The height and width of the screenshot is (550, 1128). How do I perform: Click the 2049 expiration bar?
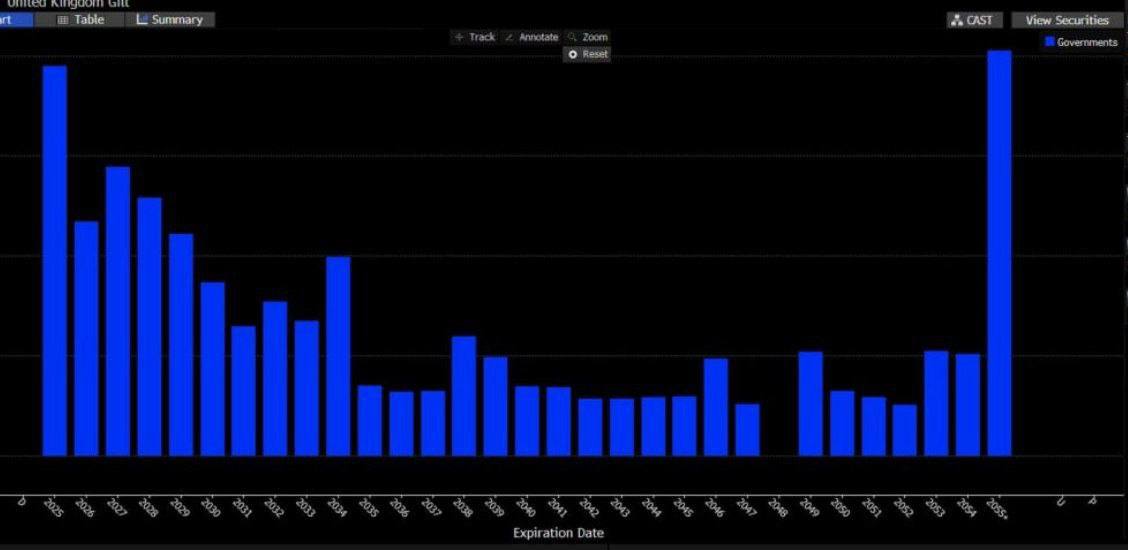point(810,403)
